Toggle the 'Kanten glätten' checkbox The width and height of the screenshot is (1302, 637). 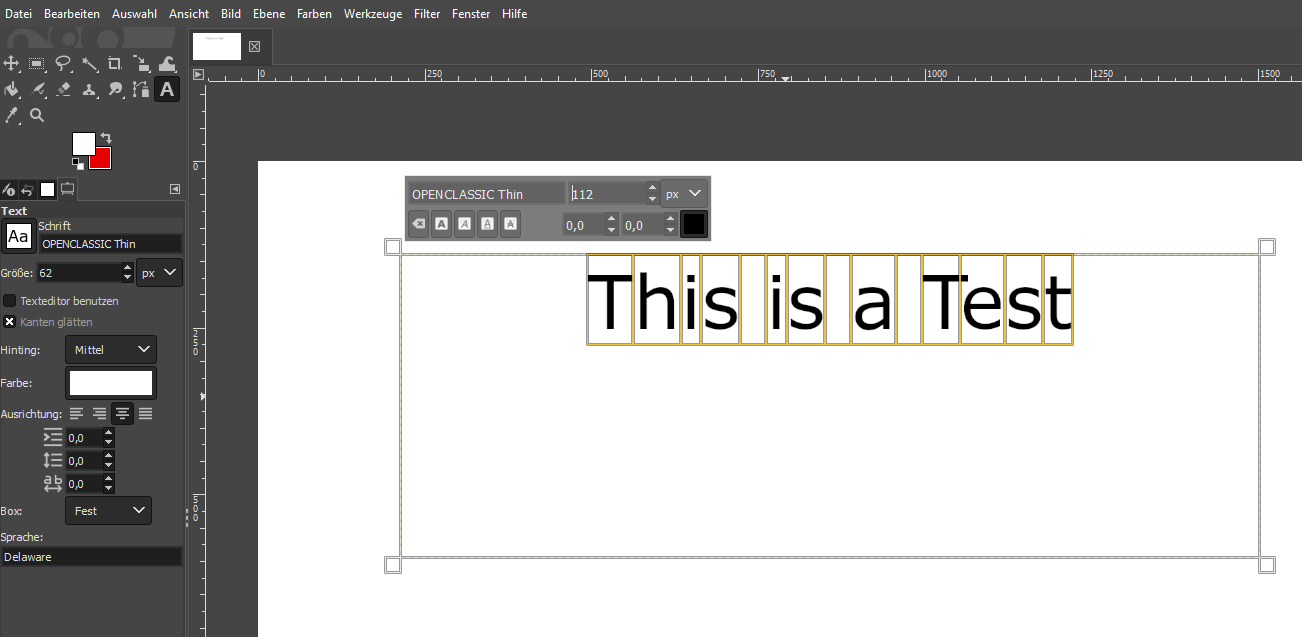pyautogui.click(x=10, y=322)
